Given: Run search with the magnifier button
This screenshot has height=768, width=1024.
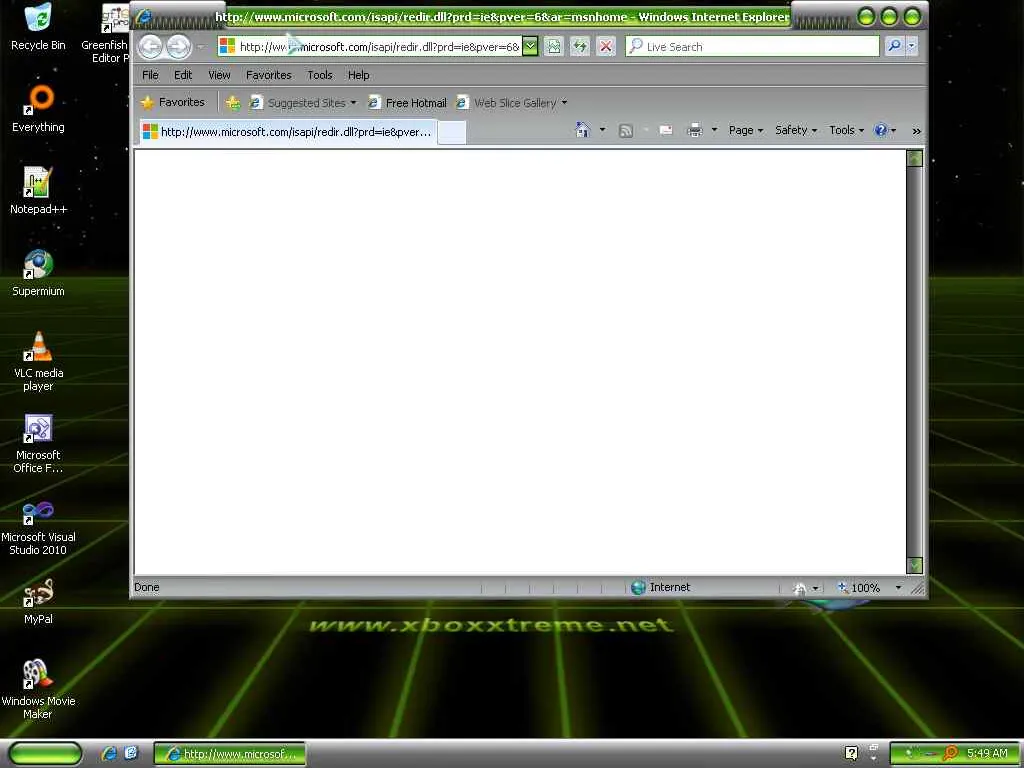Looking at the screenshot, I should tap(894, 46).
